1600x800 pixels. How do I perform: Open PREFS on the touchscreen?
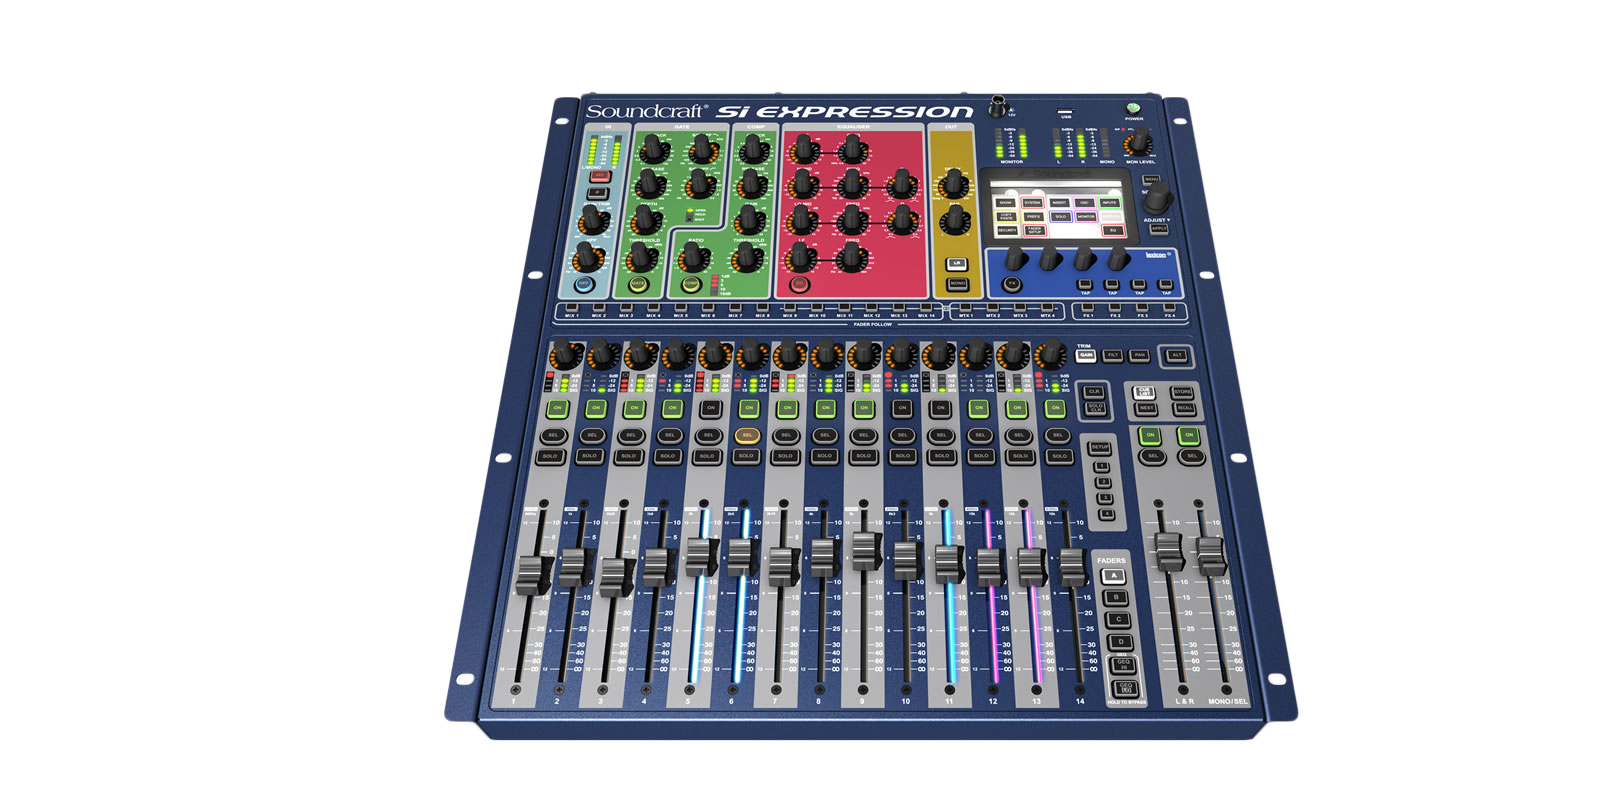[1033, 216]
